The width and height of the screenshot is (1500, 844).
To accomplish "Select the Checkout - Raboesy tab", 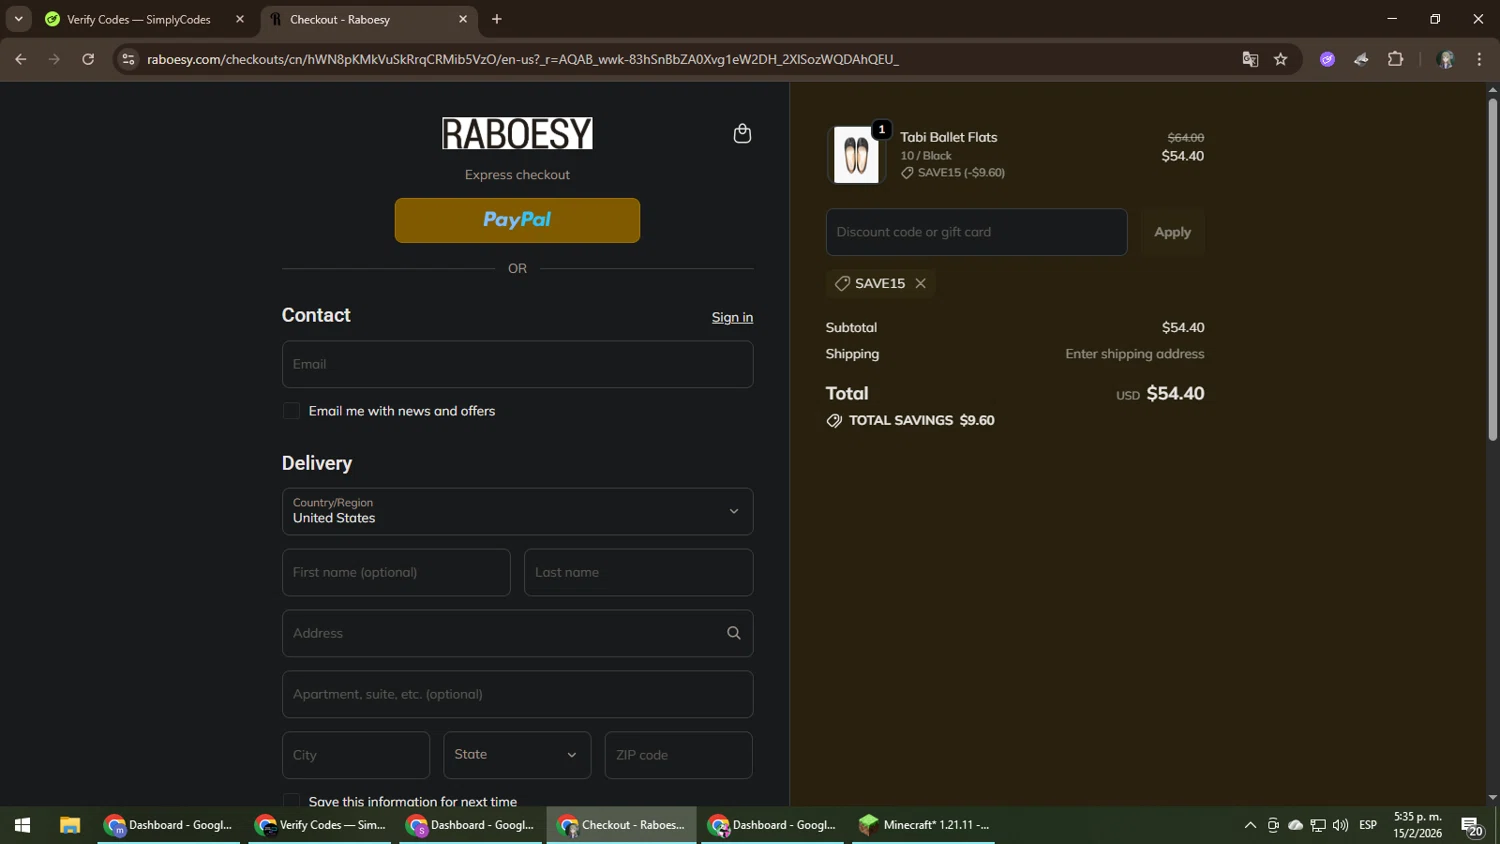I will 370,19.
